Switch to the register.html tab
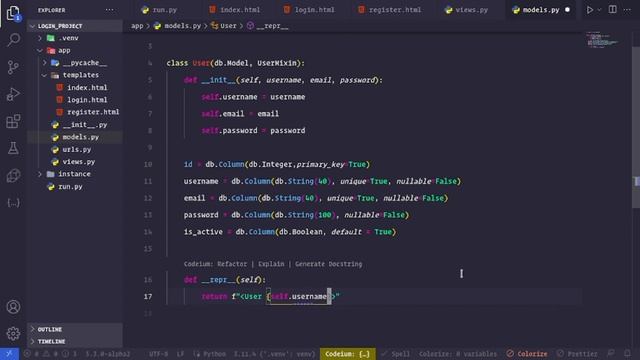The width and height of the screenshot is (640, 360). [390, 10]
